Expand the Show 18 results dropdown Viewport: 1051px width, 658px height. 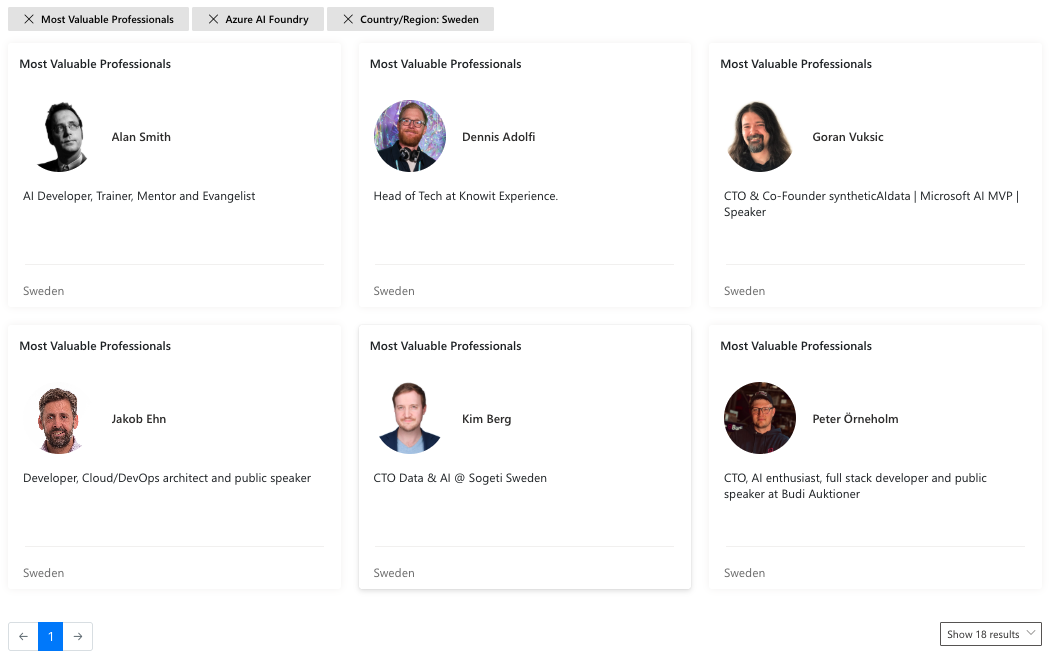(990, 634)
